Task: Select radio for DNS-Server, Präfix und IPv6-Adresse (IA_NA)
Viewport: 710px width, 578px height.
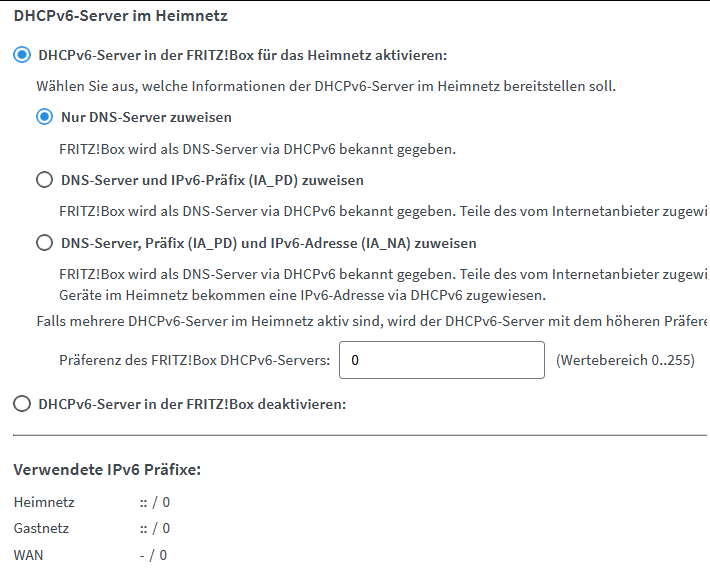Action: click(44, 242)
